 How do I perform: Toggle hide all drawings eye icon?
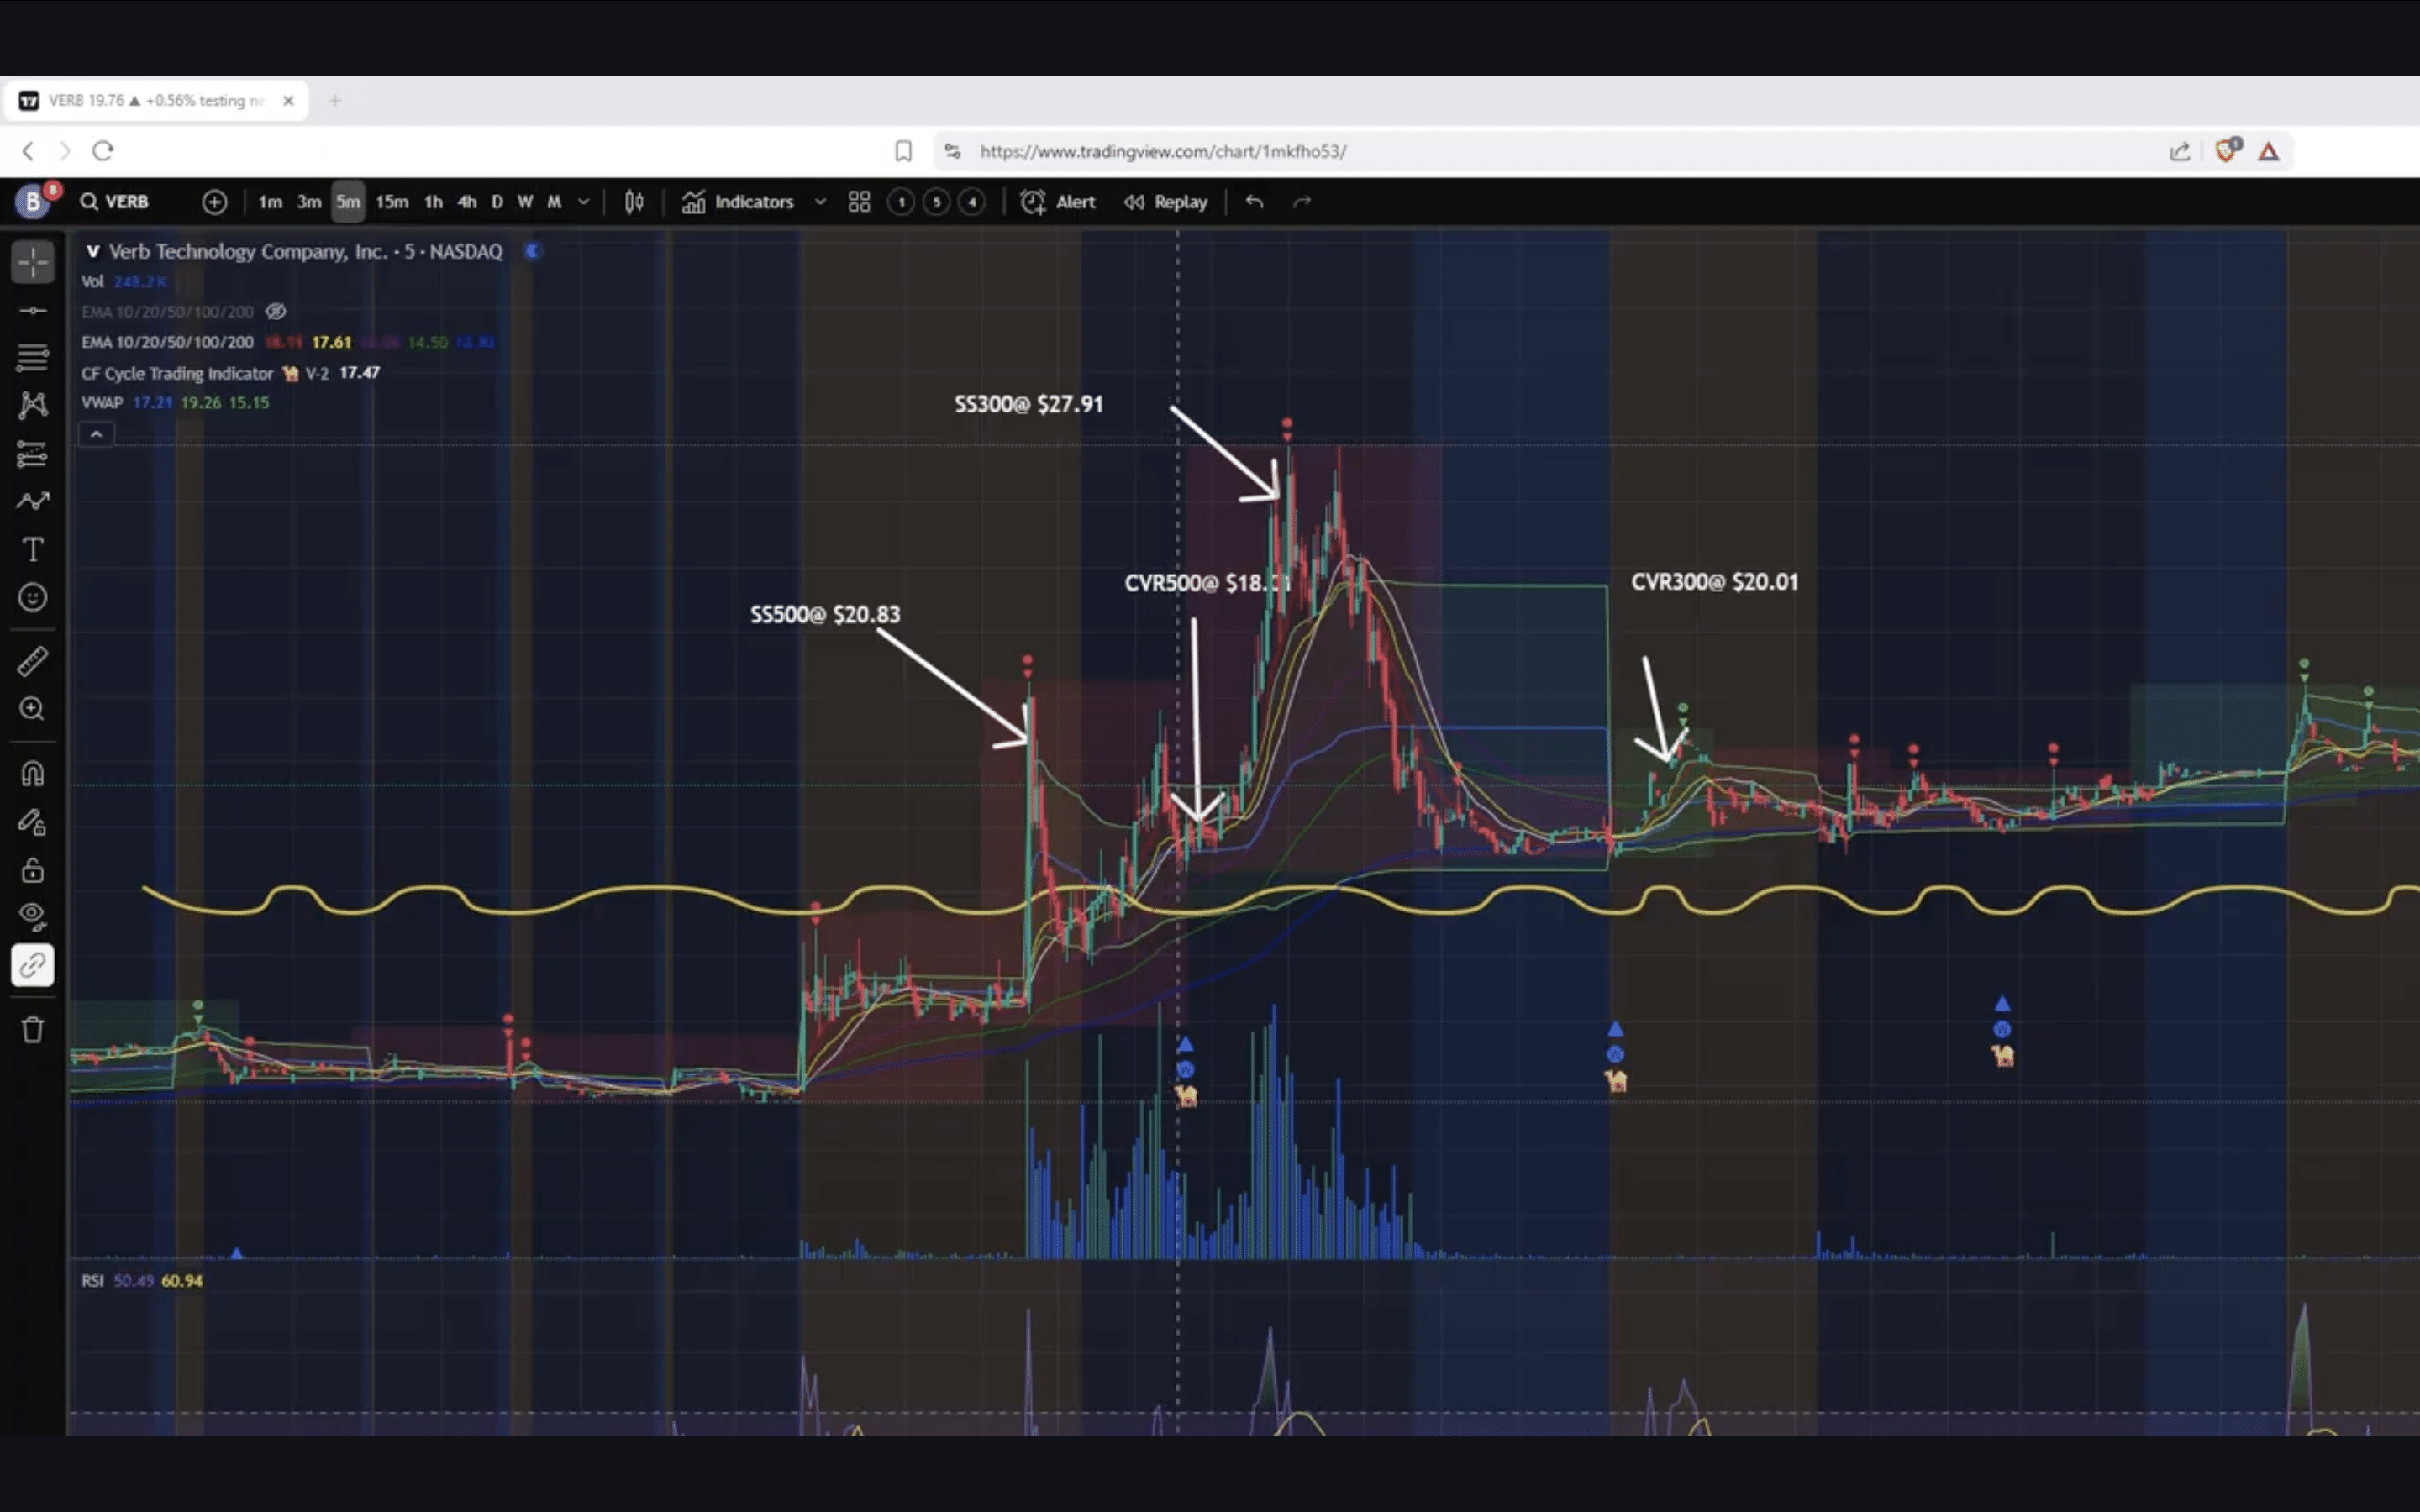click(x=33, y=916)
